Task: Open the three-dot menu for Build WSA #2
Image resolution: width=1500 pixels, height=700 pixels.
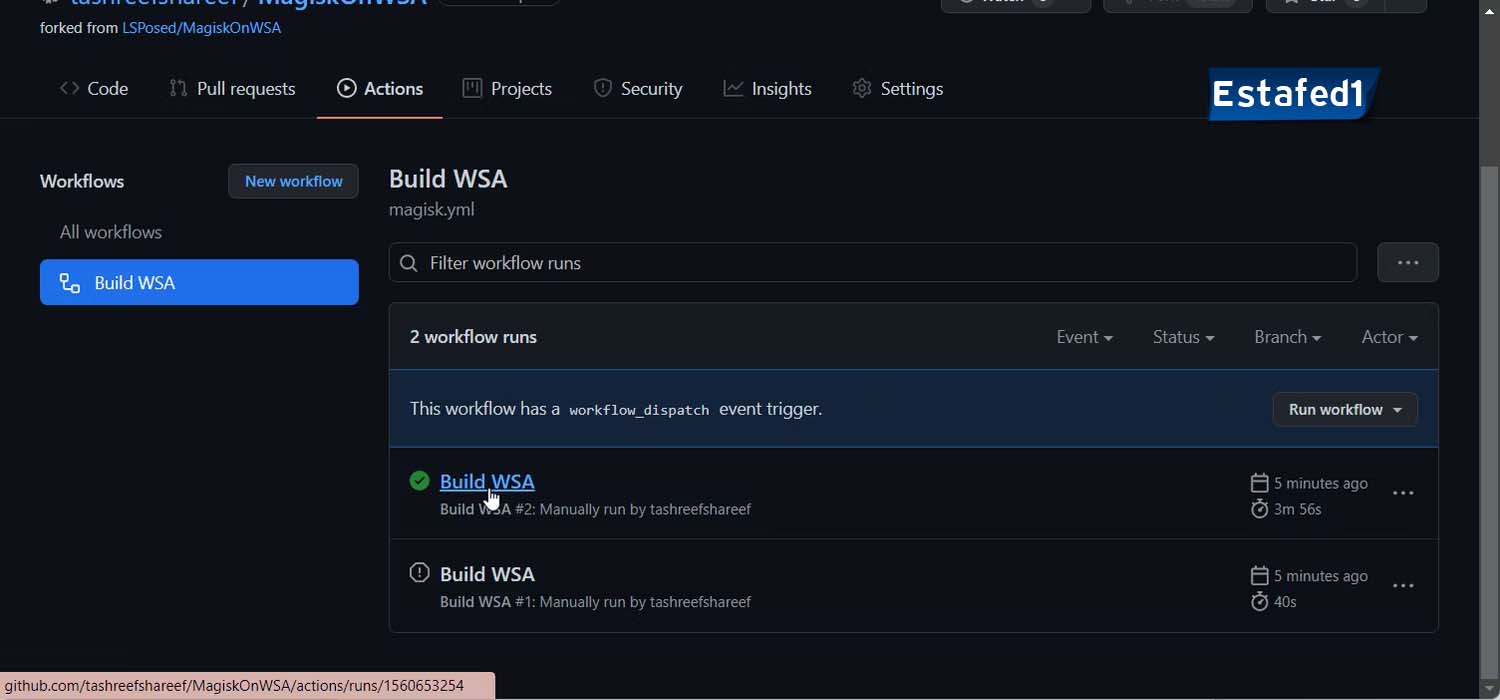Action: coord(1403,493)
